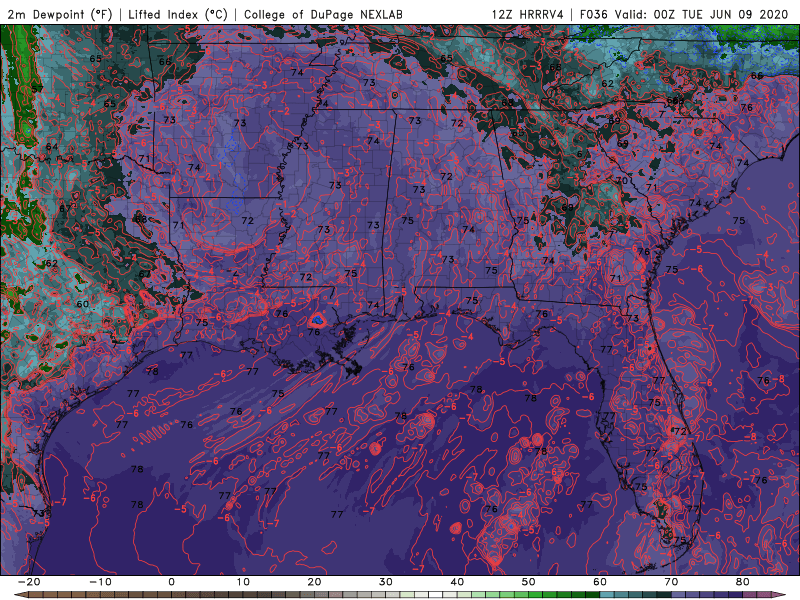This screenshot has height=600, width=800.
Task: Click the "-10" color scale label
Action: [x=100, y=582]
